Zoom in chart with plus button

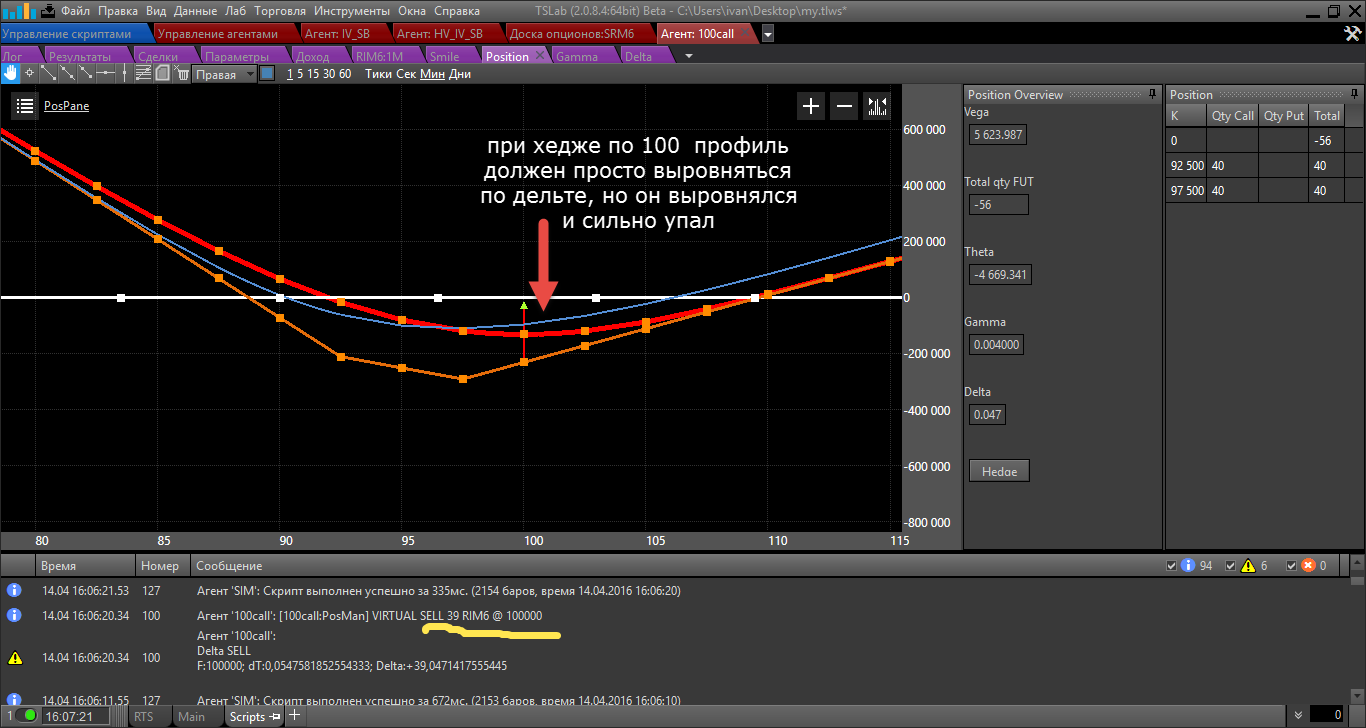[x=810, y=106]
